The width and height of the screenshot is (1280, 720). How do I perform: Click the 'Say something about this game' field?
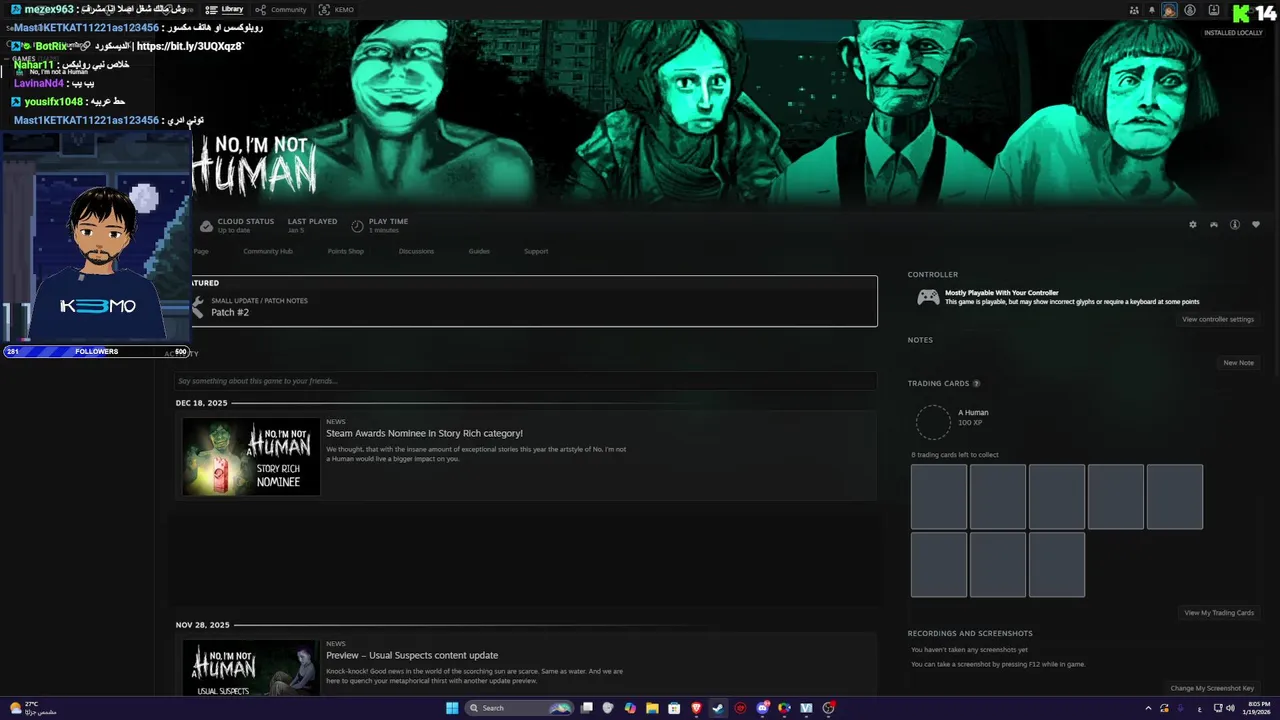tap(526, 381)
